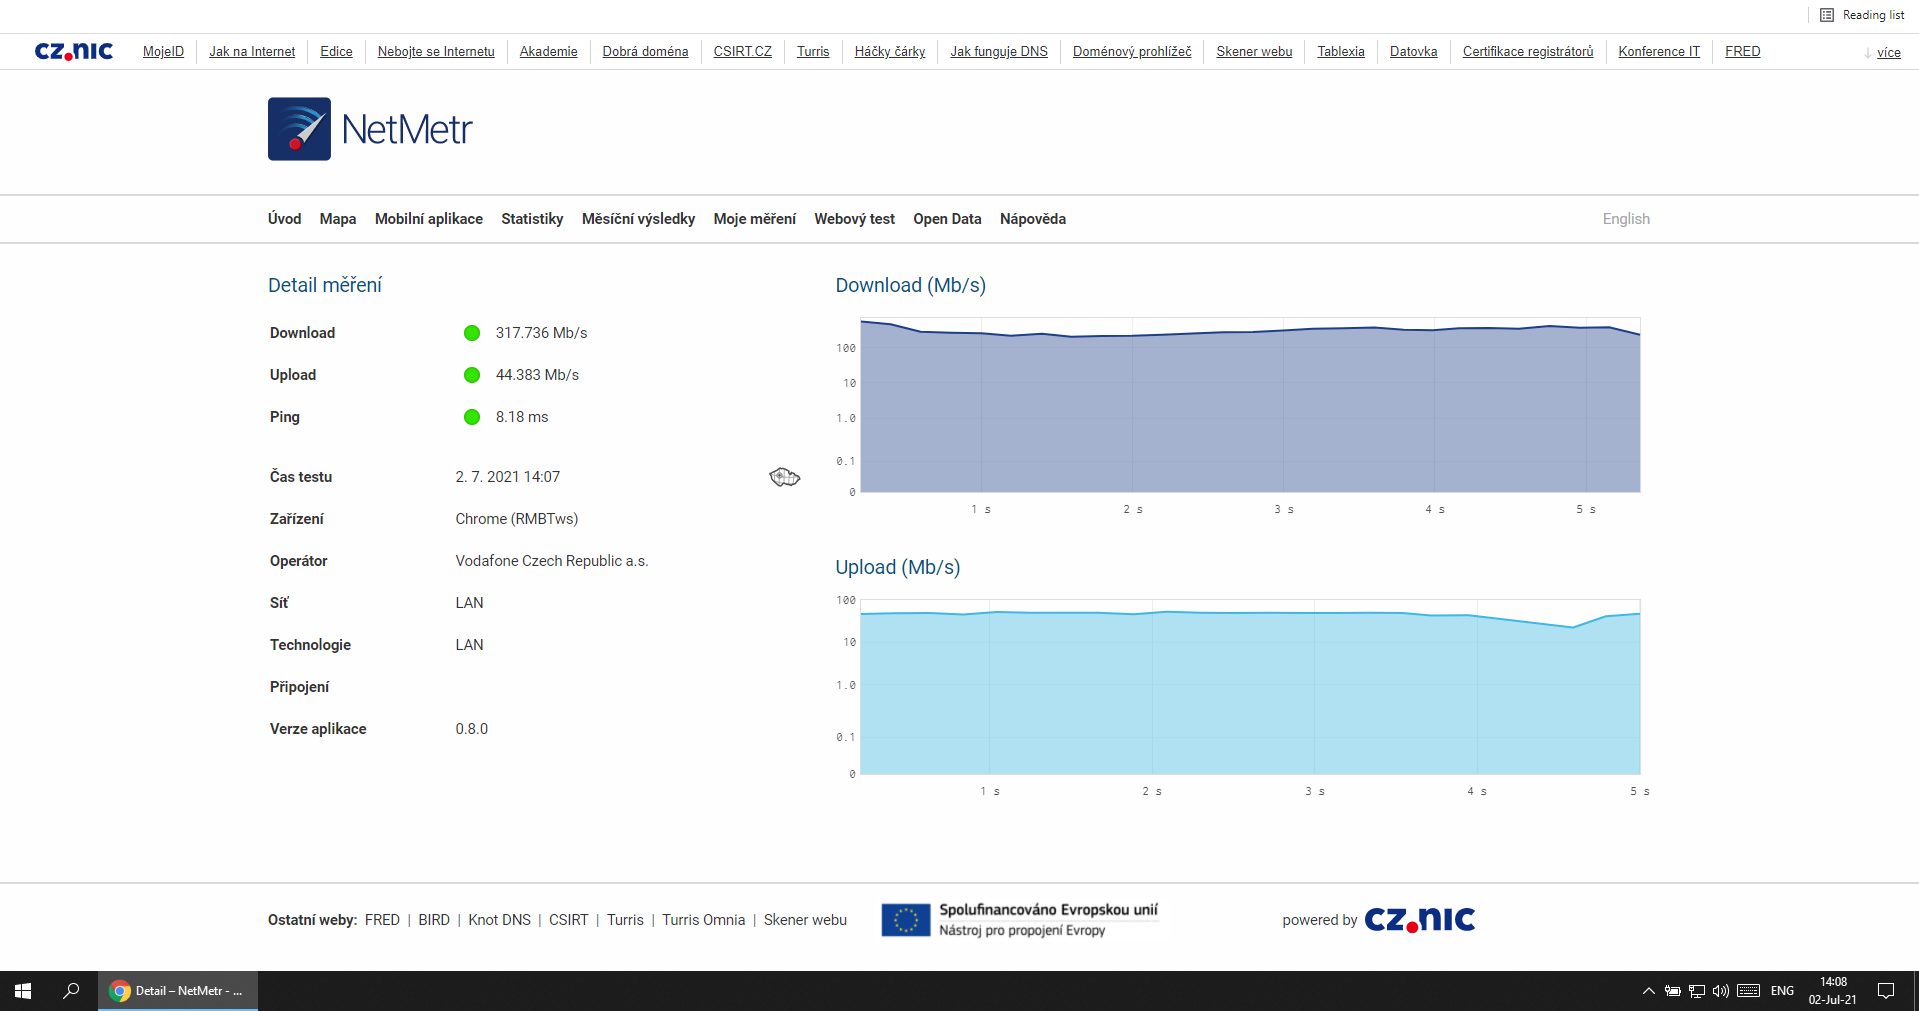This screenshot has width=1919, height=1011.
Task: Open the Mapa menu item
Action: (338, 219)
